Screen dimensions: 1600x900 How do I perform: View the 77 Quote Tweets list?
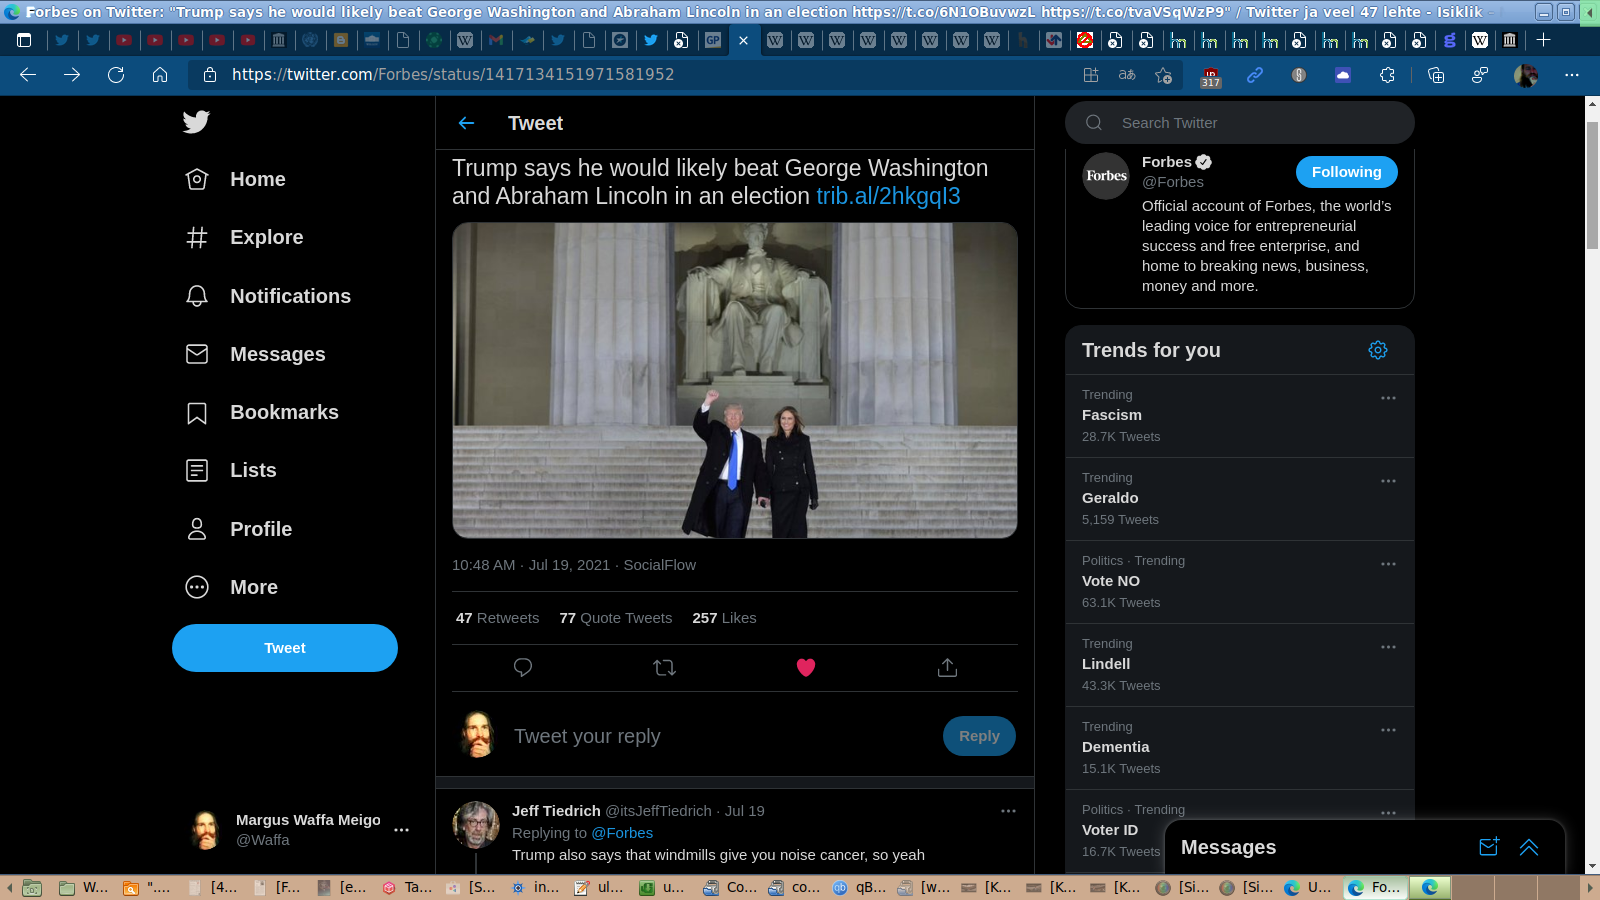616,618
